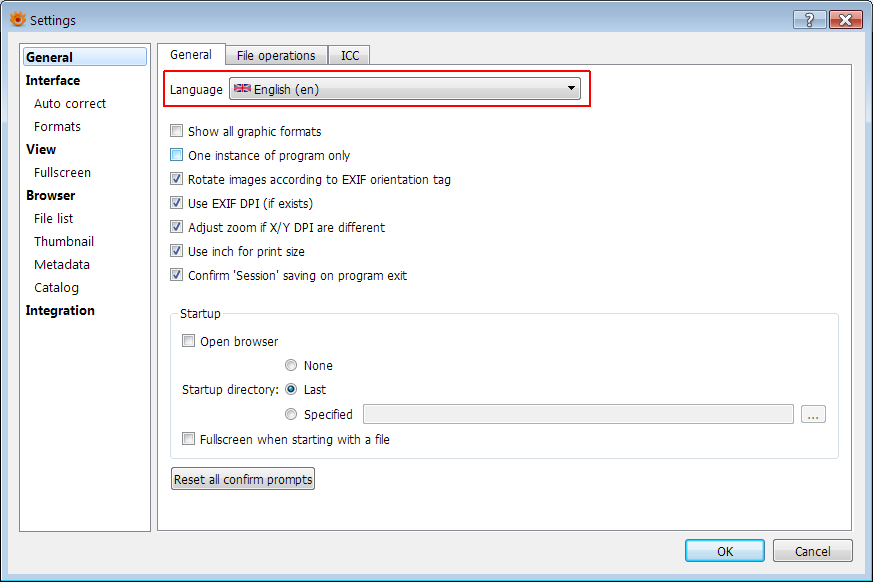Viewport: 873px width, 582px height.
Task: Select the None startup directory option
Action: coord(291,365)
